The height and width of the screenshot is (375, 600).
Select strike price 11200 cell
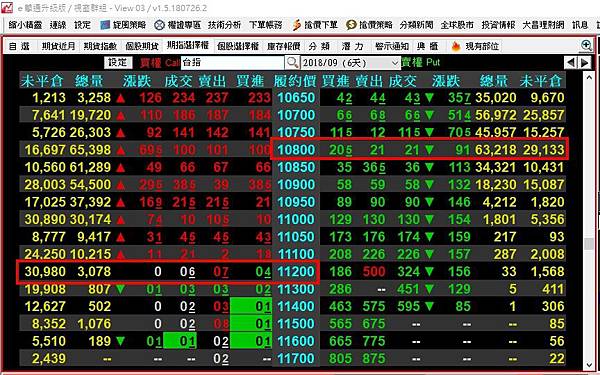[x=296, y=272]
